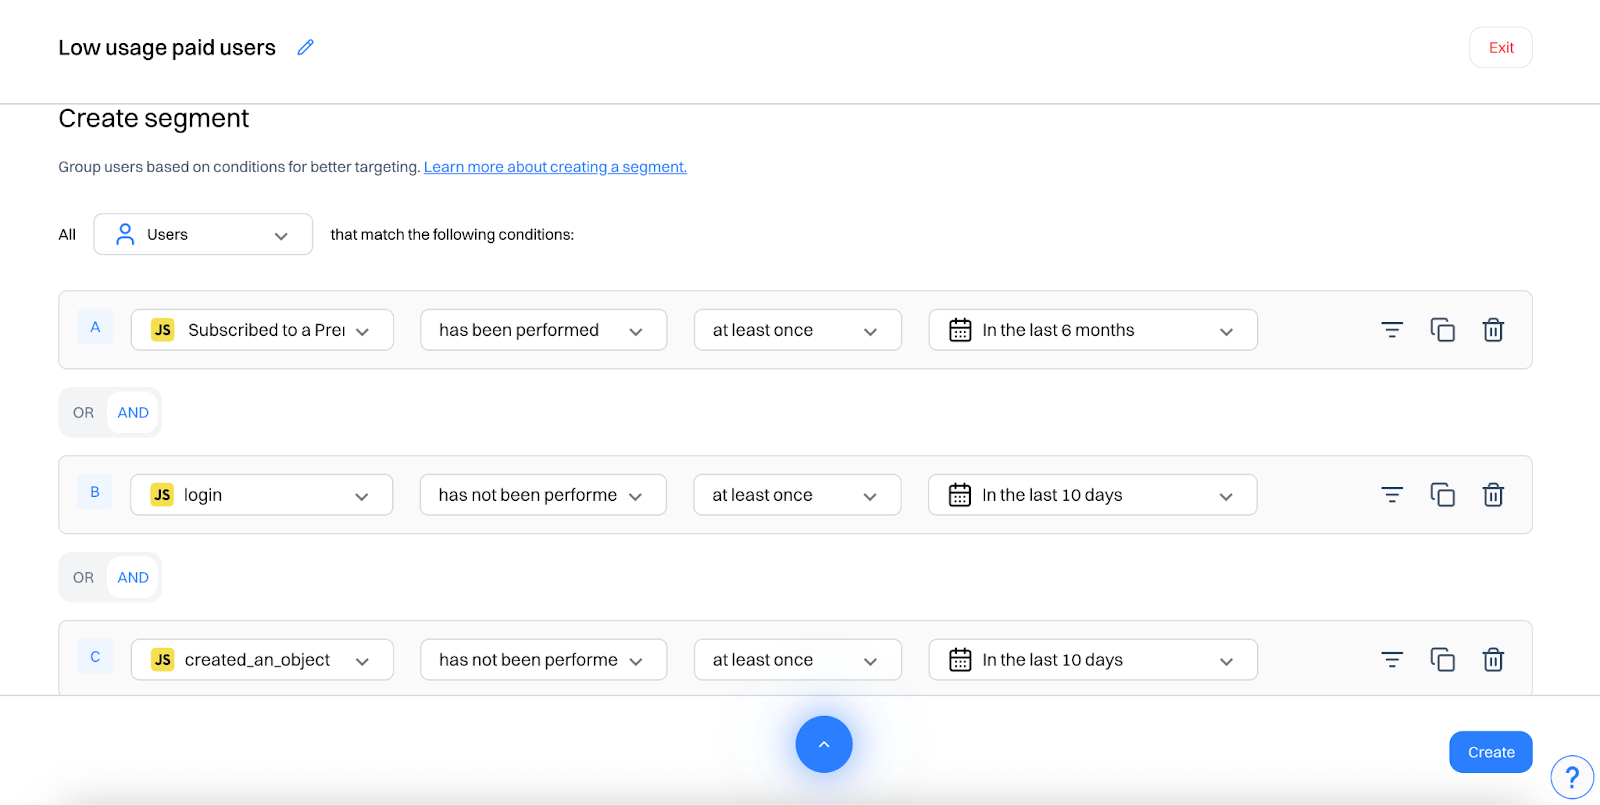Open filter options for condition C

tap(1392, 660)
